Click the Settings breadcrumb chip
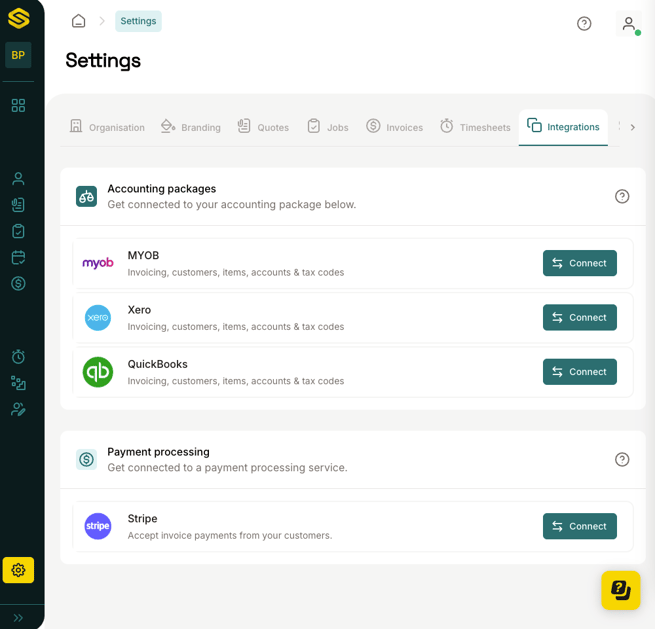This screenshot has width=655, height=629. (x=138, y=21)
